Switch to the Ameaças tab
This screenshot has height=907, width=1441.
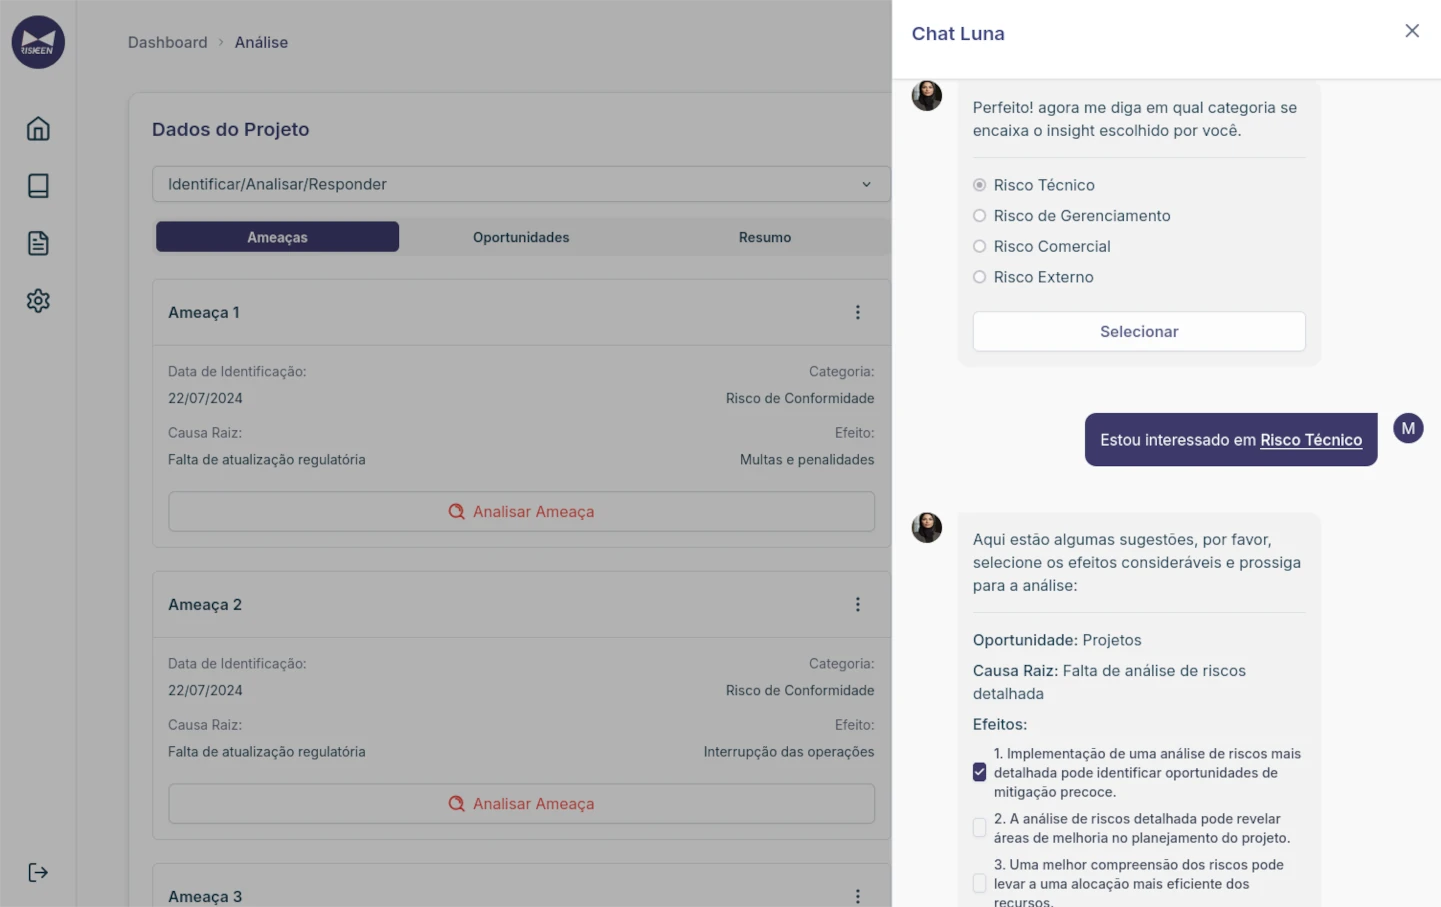coord(277,237)
